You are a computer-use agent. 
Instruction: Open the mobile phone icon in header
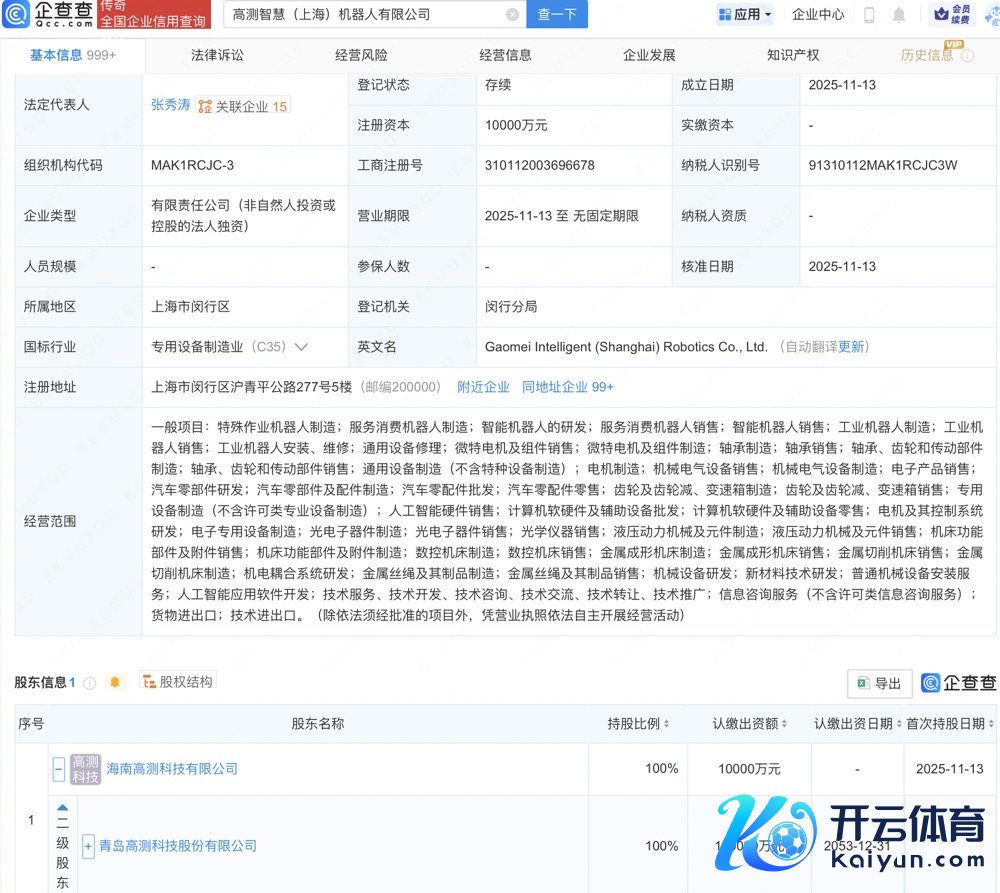coord(869,15)
